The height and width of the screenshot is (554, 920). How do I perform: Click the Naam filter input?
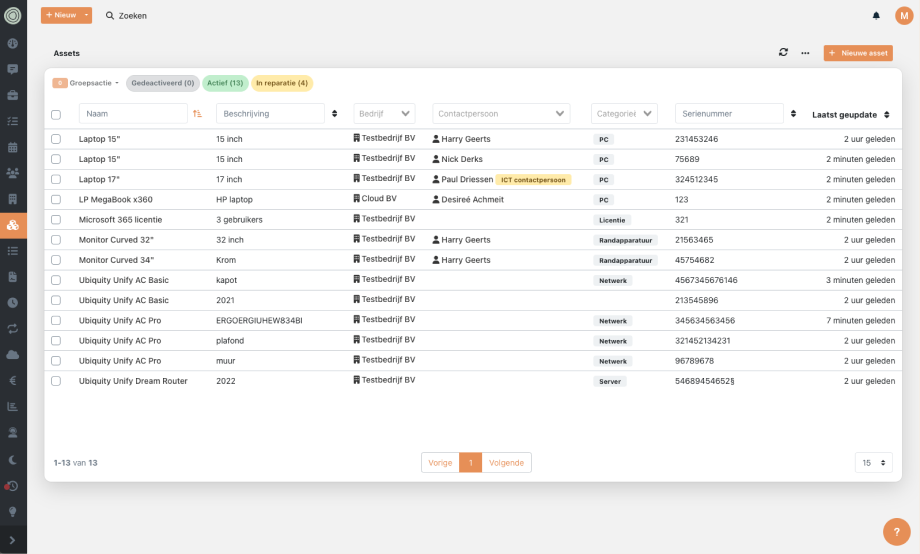[133, 113]
